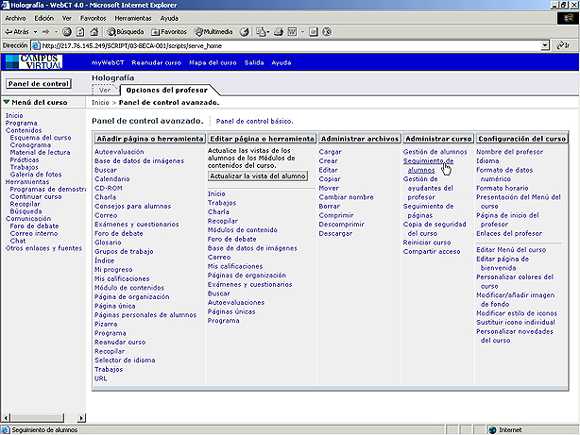This screenshot has width=580, height=435.
Task: Click the Print icon in the toolbar
Action: click(279, 32)
